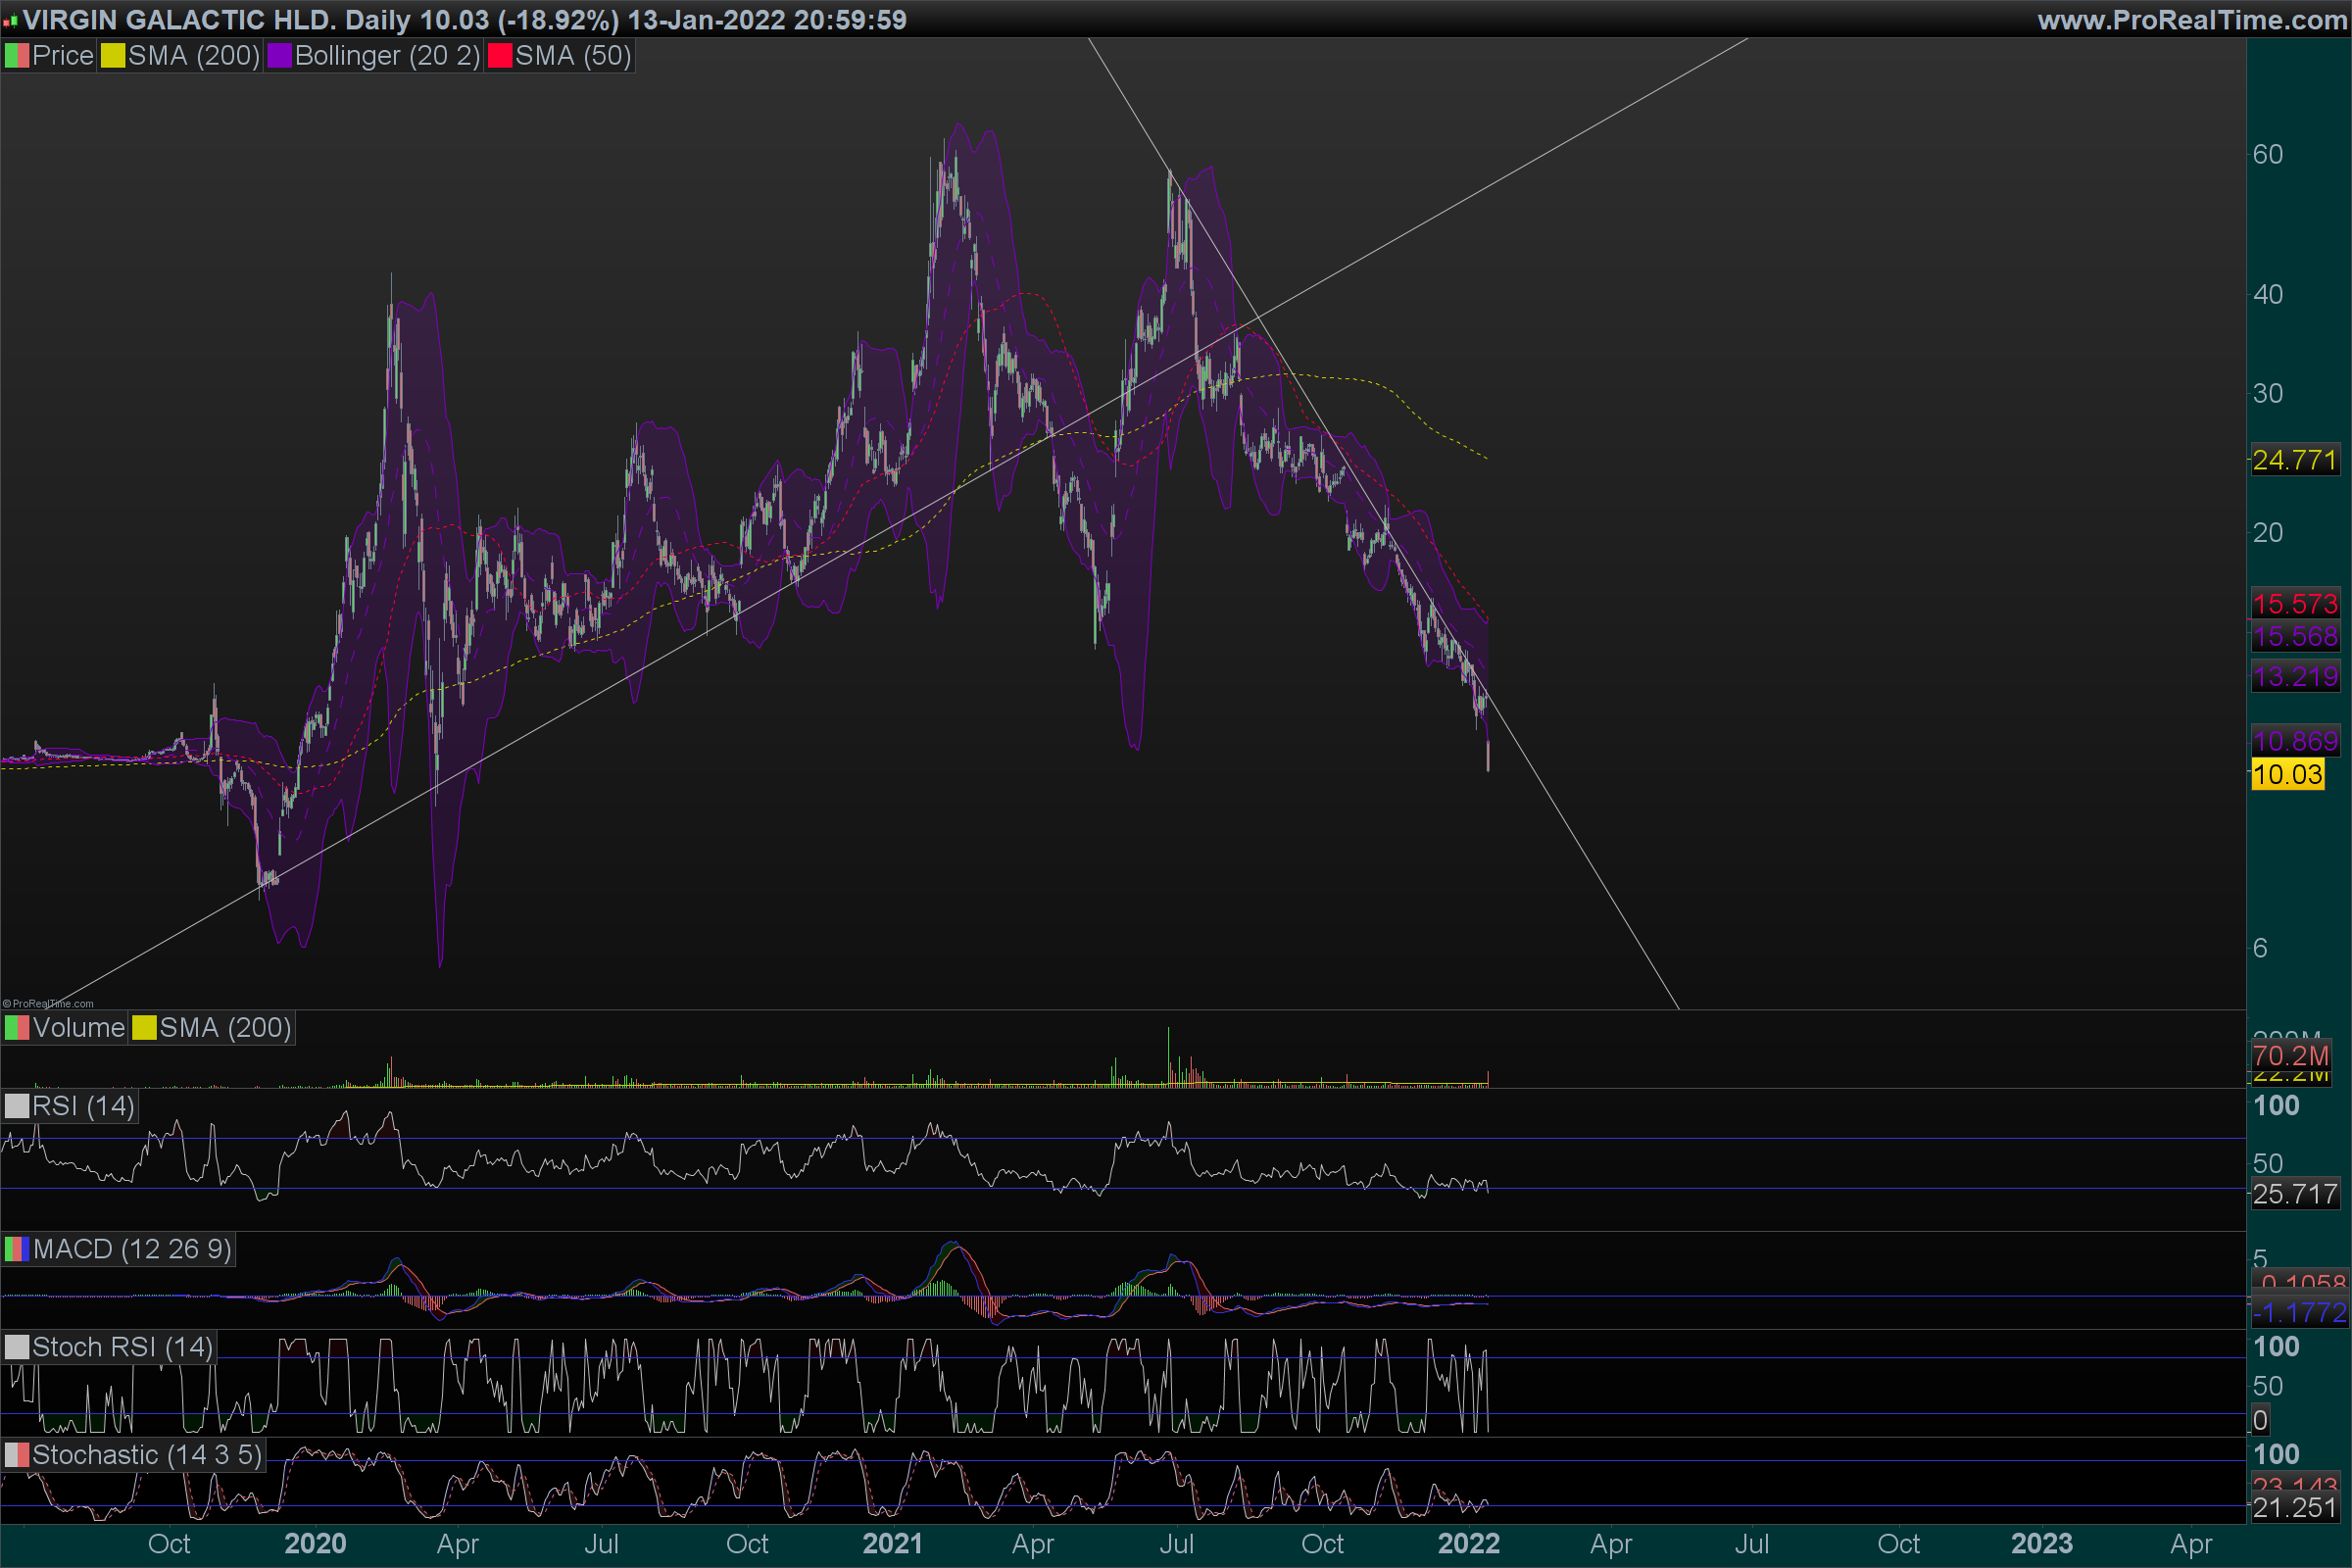Click the MACD (12 26 9) legend icon
The height and width of the screenshot is (1568, 2352).
tap(17, 1249)
